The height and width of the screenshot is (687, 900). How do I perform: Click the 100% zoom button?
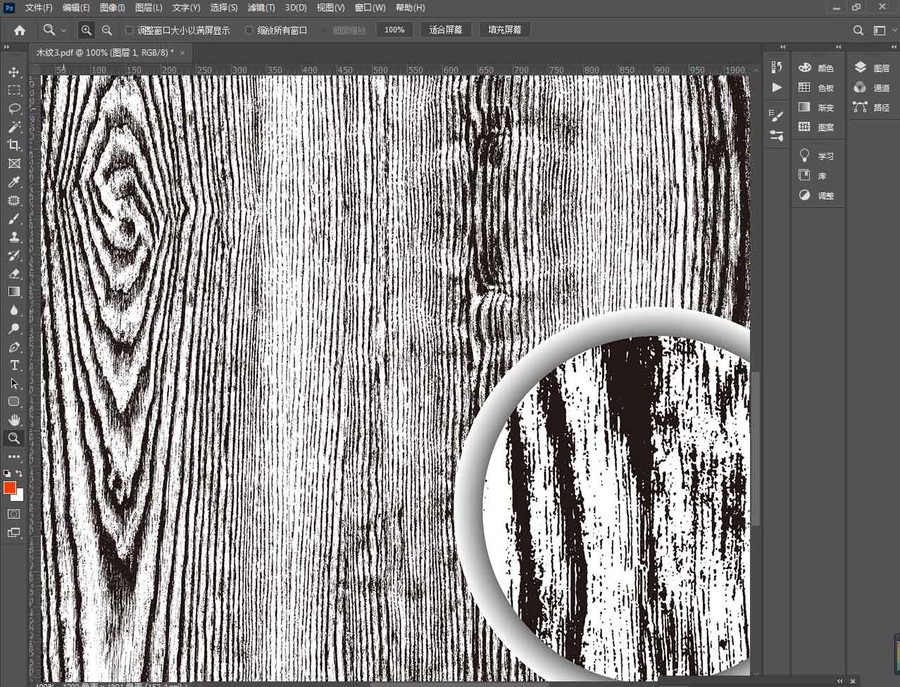[x=394, y=30]
